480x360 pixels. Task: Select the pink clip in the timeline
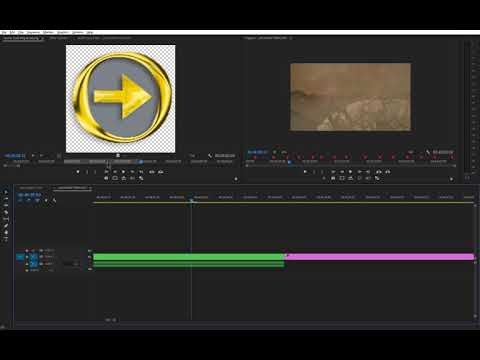pos(379,257)
